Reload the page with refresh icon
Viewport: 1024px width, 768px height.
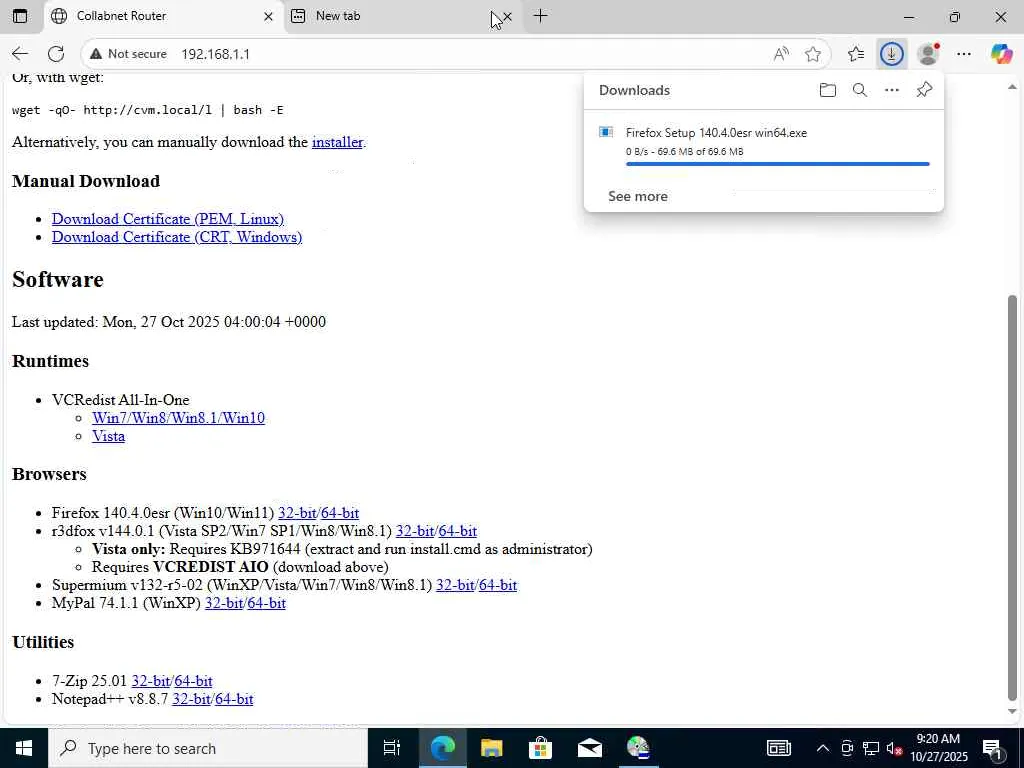click(x=56, y=54)
